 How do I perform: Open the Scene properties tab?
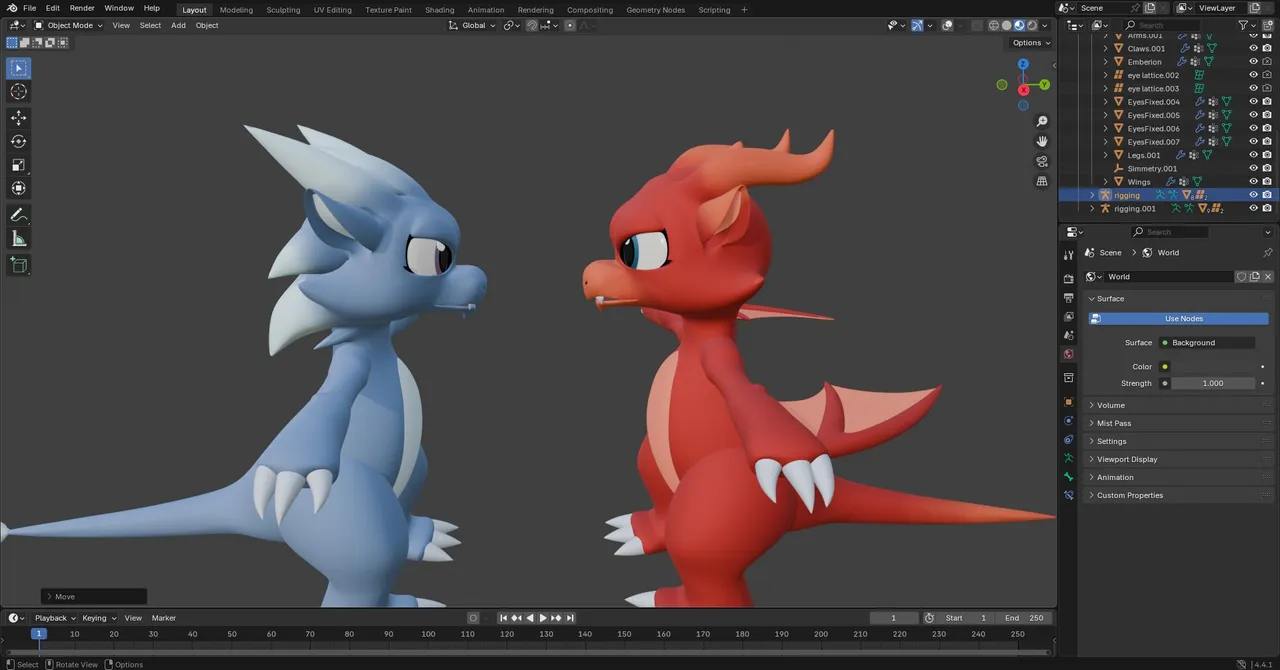click(x=1068, y=335)
